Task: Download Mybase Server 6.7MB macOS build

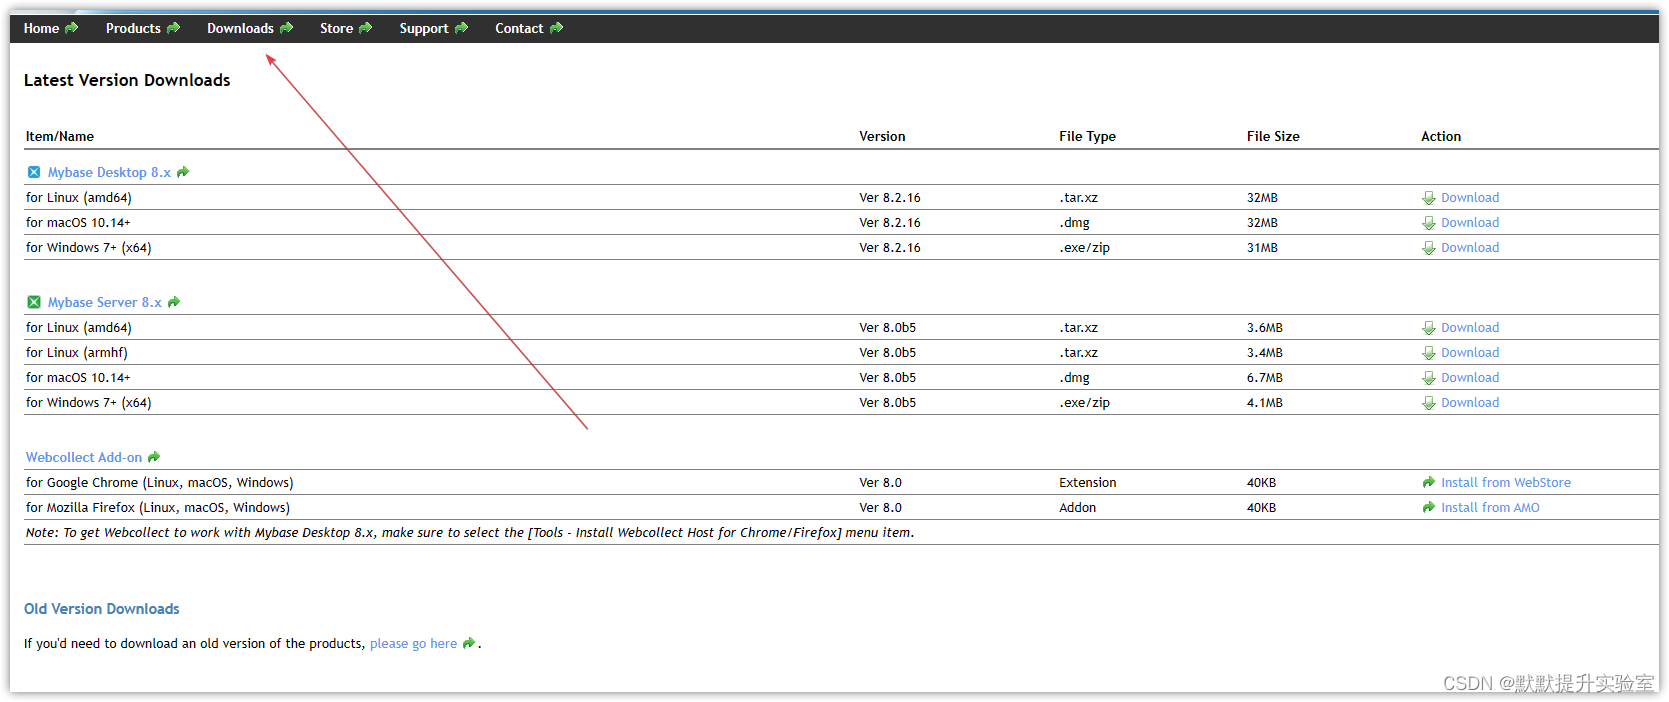Action: 1470,377
